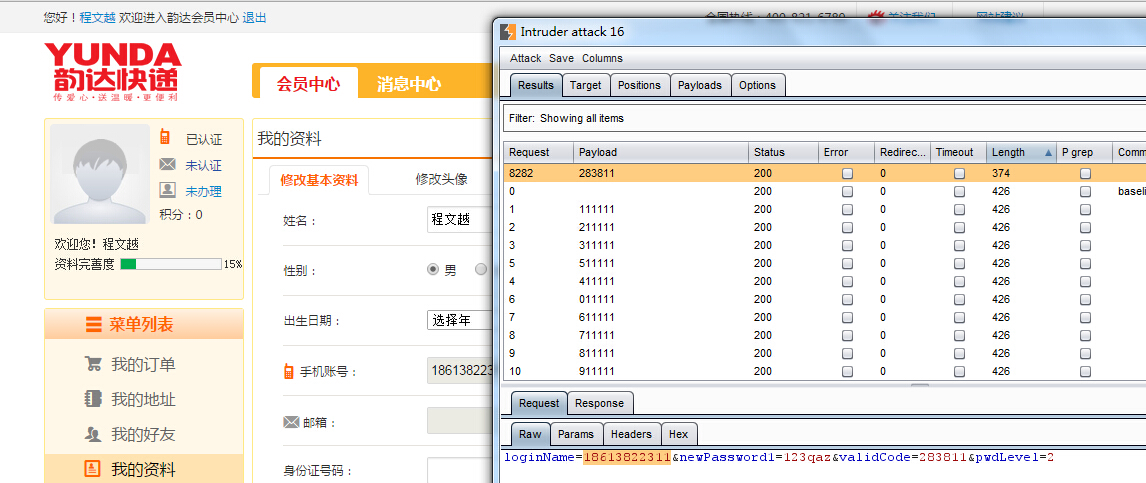Select the 修改基本资料 tab
Screen dimensions: 1146x483
point(319,180)
